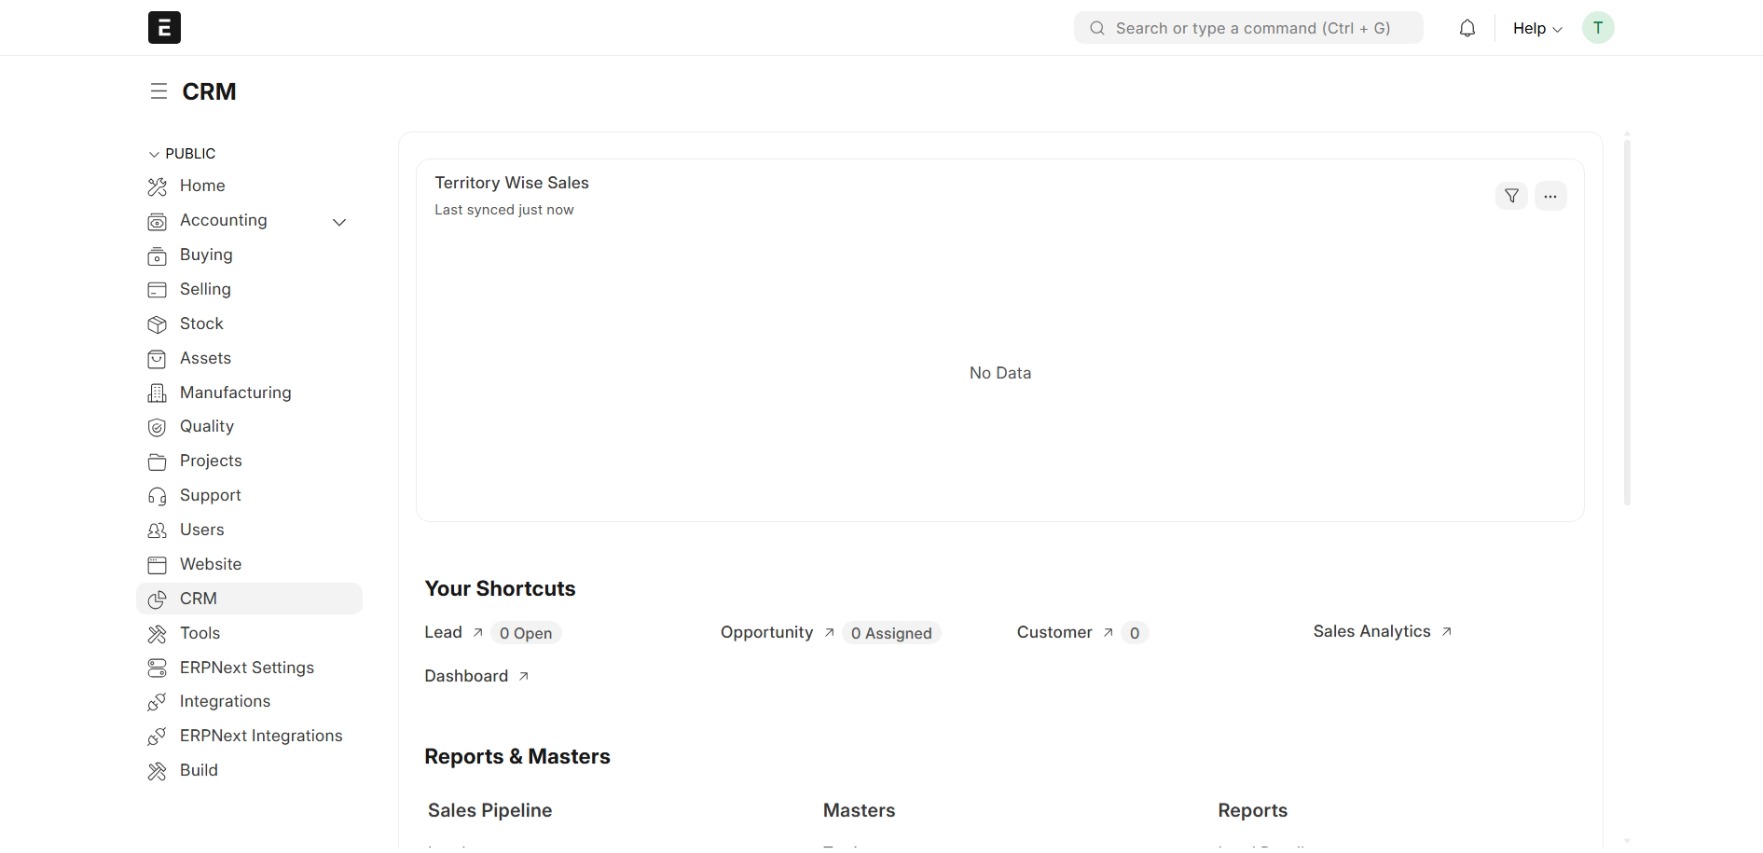Click the Lead shortcut arrow icon
Screen dimensions: 1763x853
click(x=478, y=633)
